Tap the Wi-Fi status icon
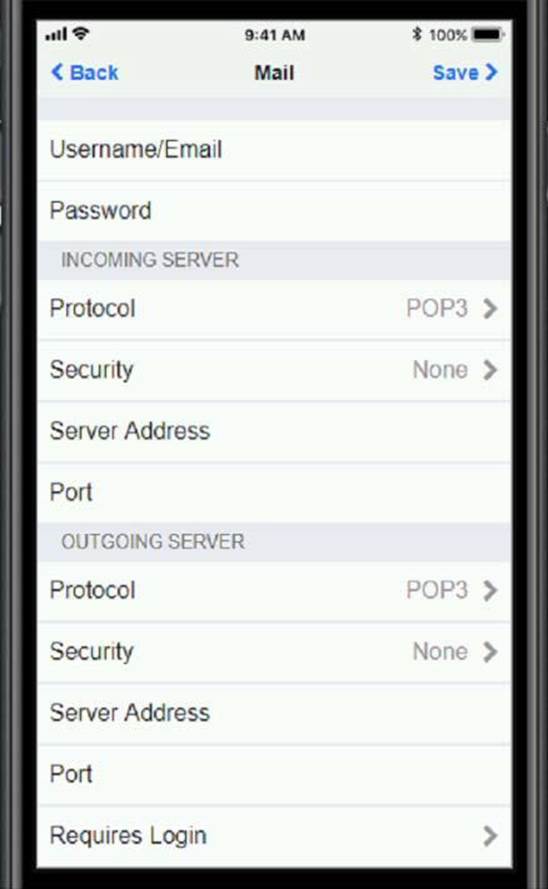The height and width of the screenshot is (889, 548). coord(81,33)
